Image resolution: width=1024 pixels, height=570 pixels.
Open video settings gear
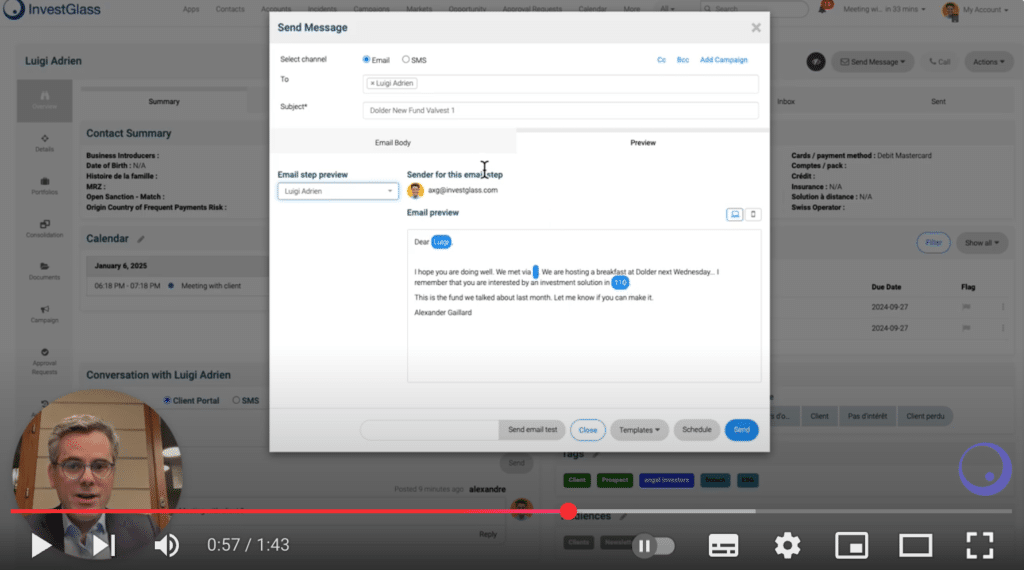pyautogui.click(x=787, y=545)
